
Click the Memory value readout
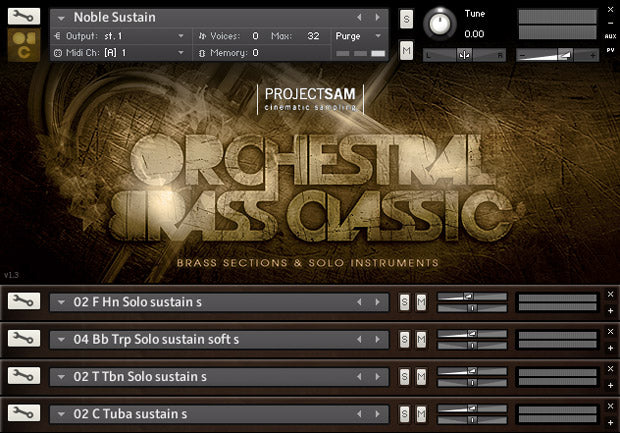(x=255, y=53)
